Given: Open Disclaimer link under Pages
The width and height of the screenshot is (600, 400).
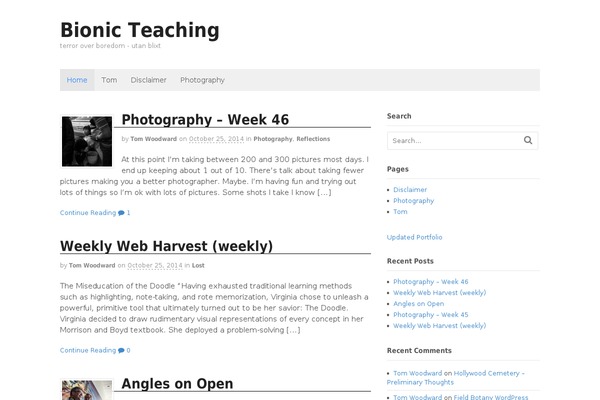Looking at the screenshot, I should pos(410,189).
